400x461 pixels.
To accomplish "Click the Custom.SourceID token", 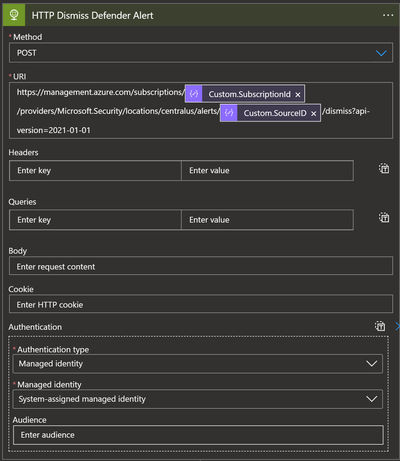I will (x=270, y=113).
